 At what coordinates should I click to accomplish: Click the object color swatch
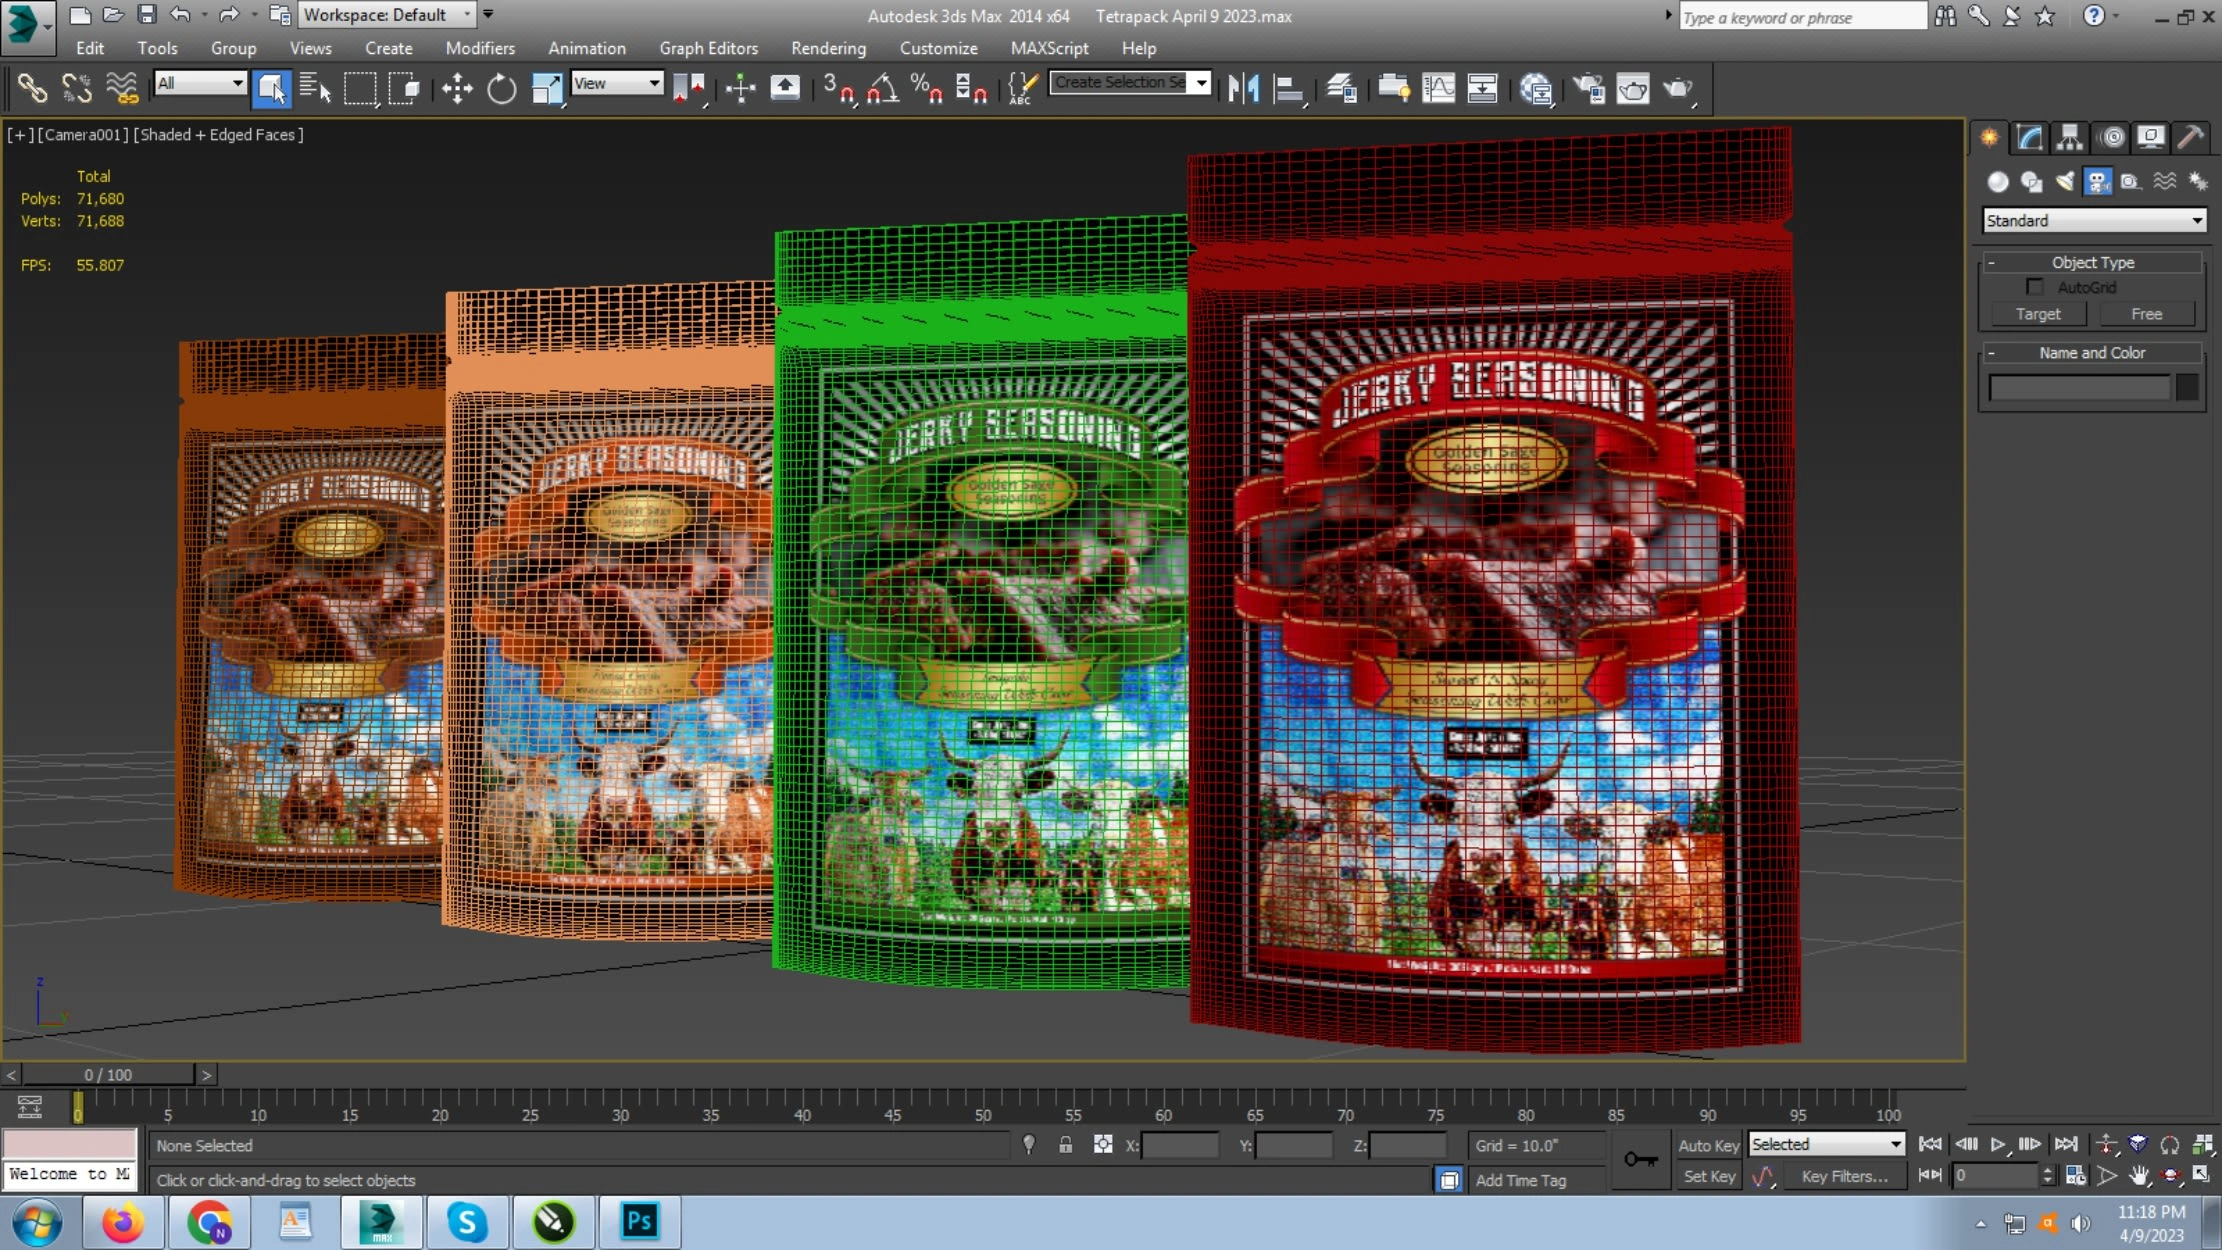(2187, 387)
